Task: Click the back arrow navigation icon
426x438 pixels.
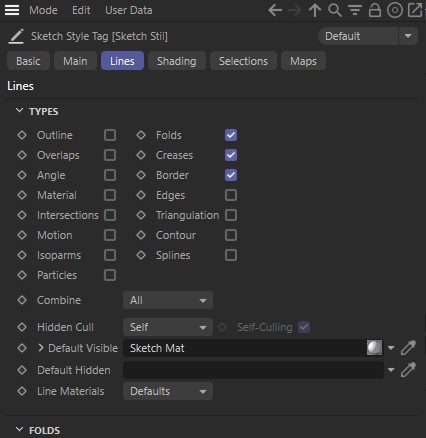Action: pyautogui.click(x=275, y=10)
